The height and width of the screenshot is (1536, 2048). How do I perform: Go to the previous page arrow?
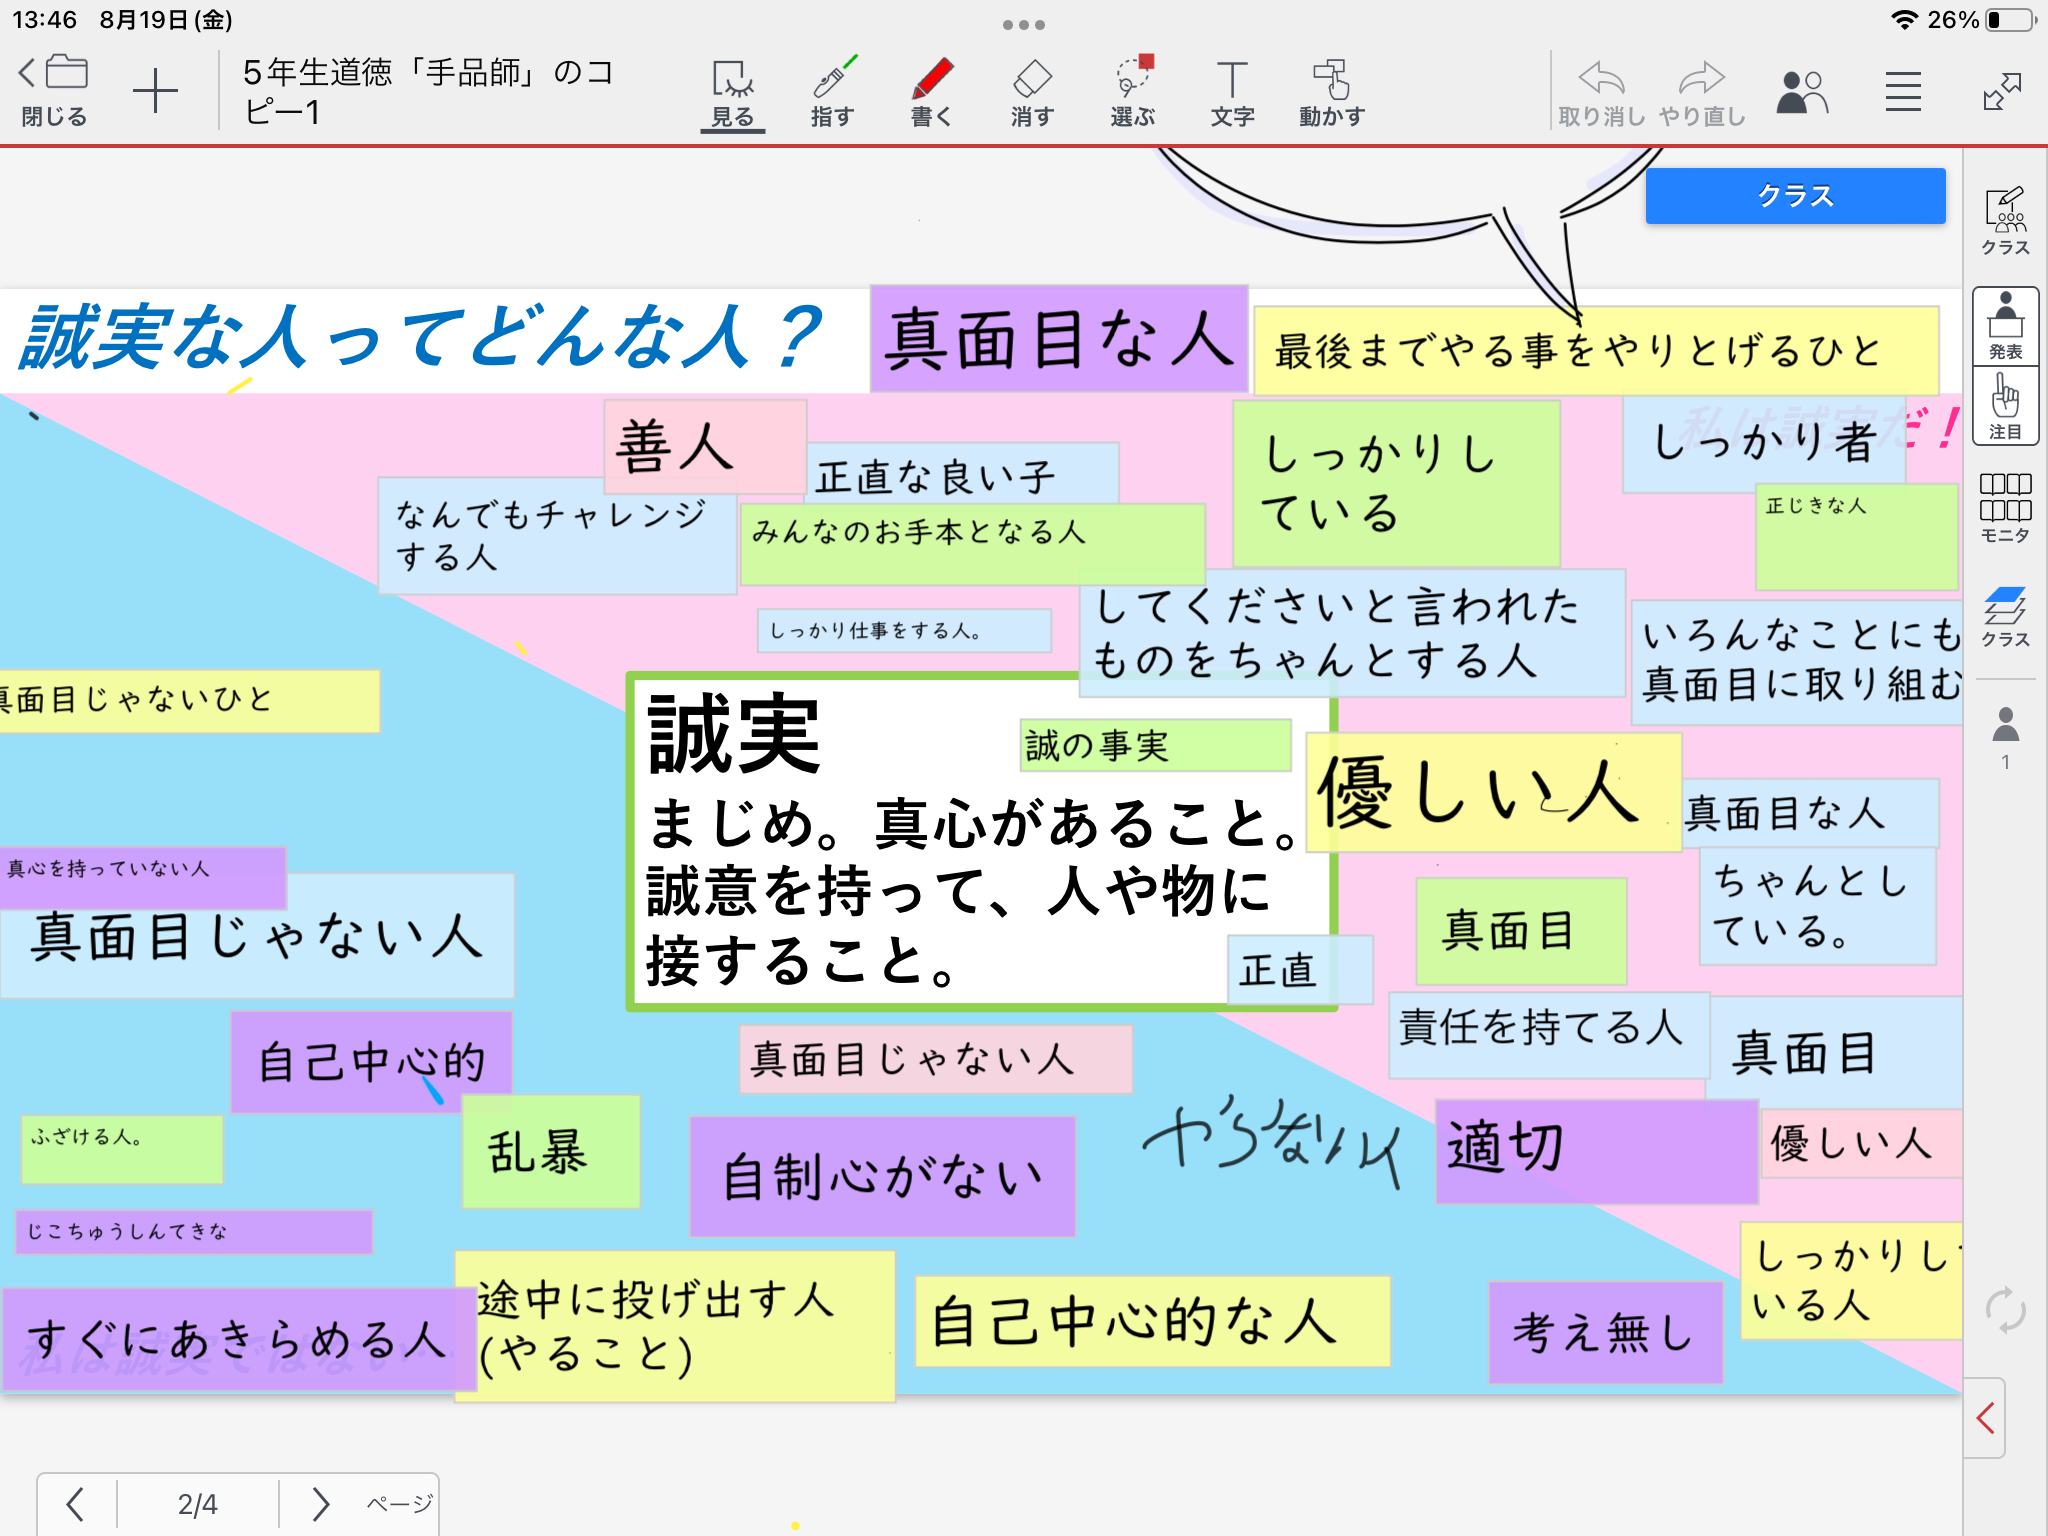coord(75,1503)
